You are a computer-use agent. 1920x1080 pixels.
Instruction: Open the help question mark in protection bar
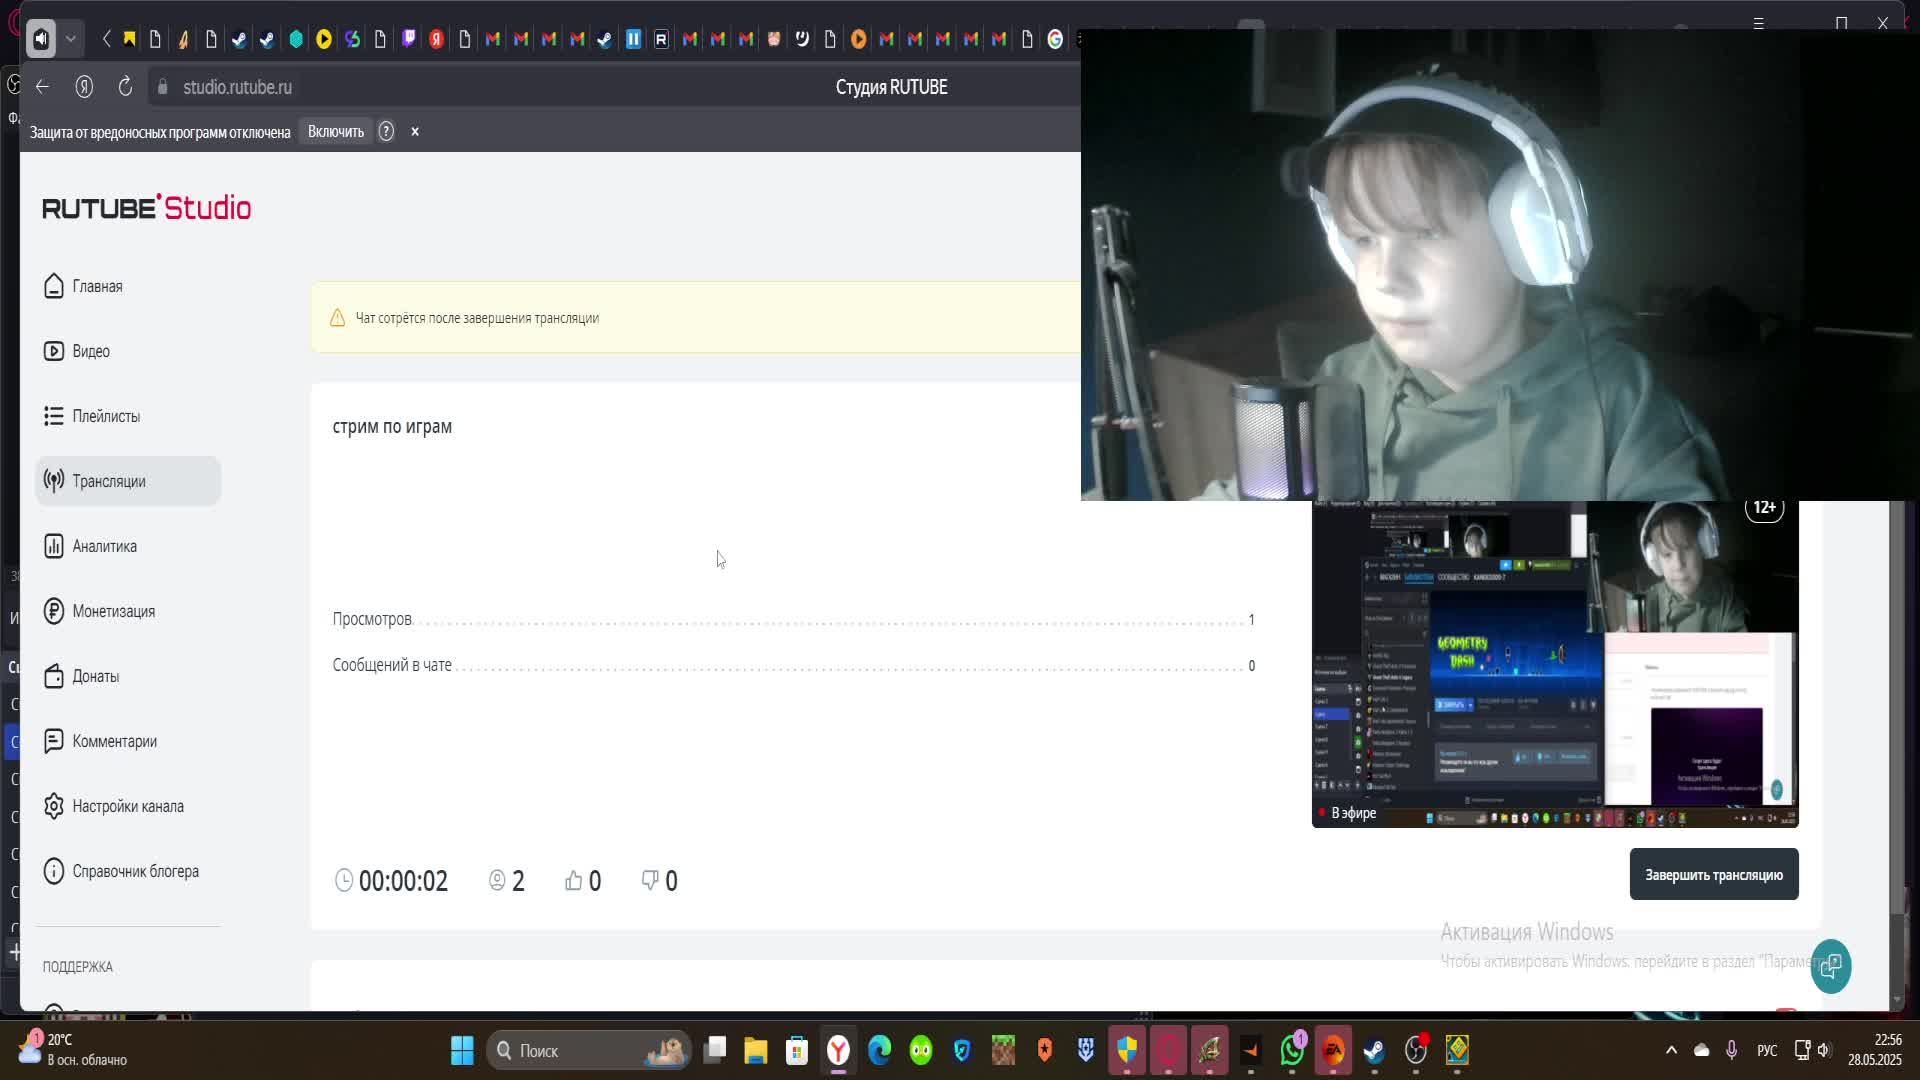pos(386,132)
